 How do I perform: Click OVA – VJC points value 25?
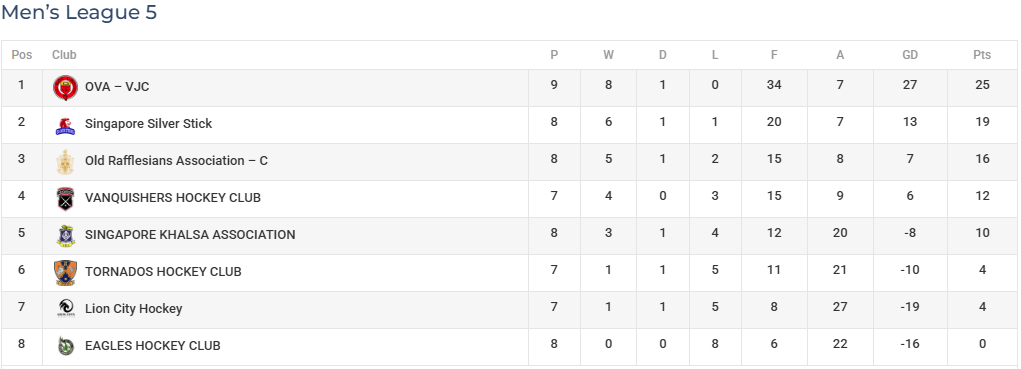pos(982,85)
